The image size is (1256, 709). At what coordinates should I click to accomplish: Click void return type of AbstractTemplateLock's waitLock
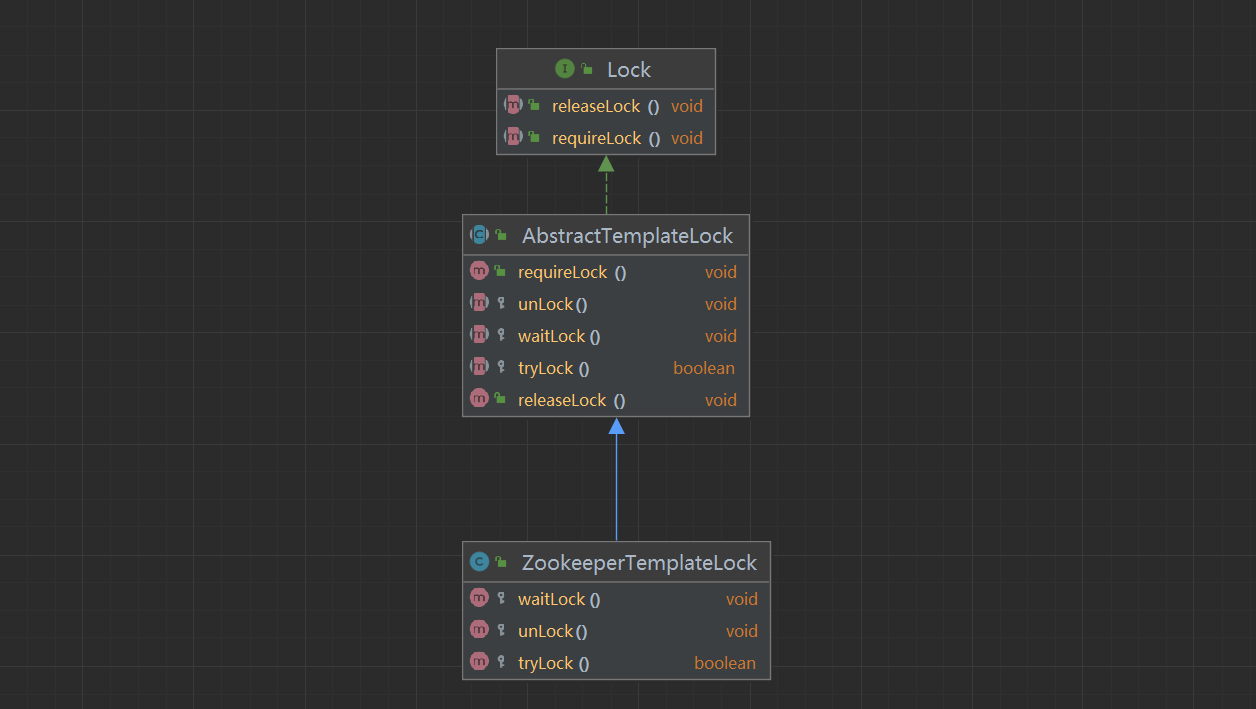[721, 336]
